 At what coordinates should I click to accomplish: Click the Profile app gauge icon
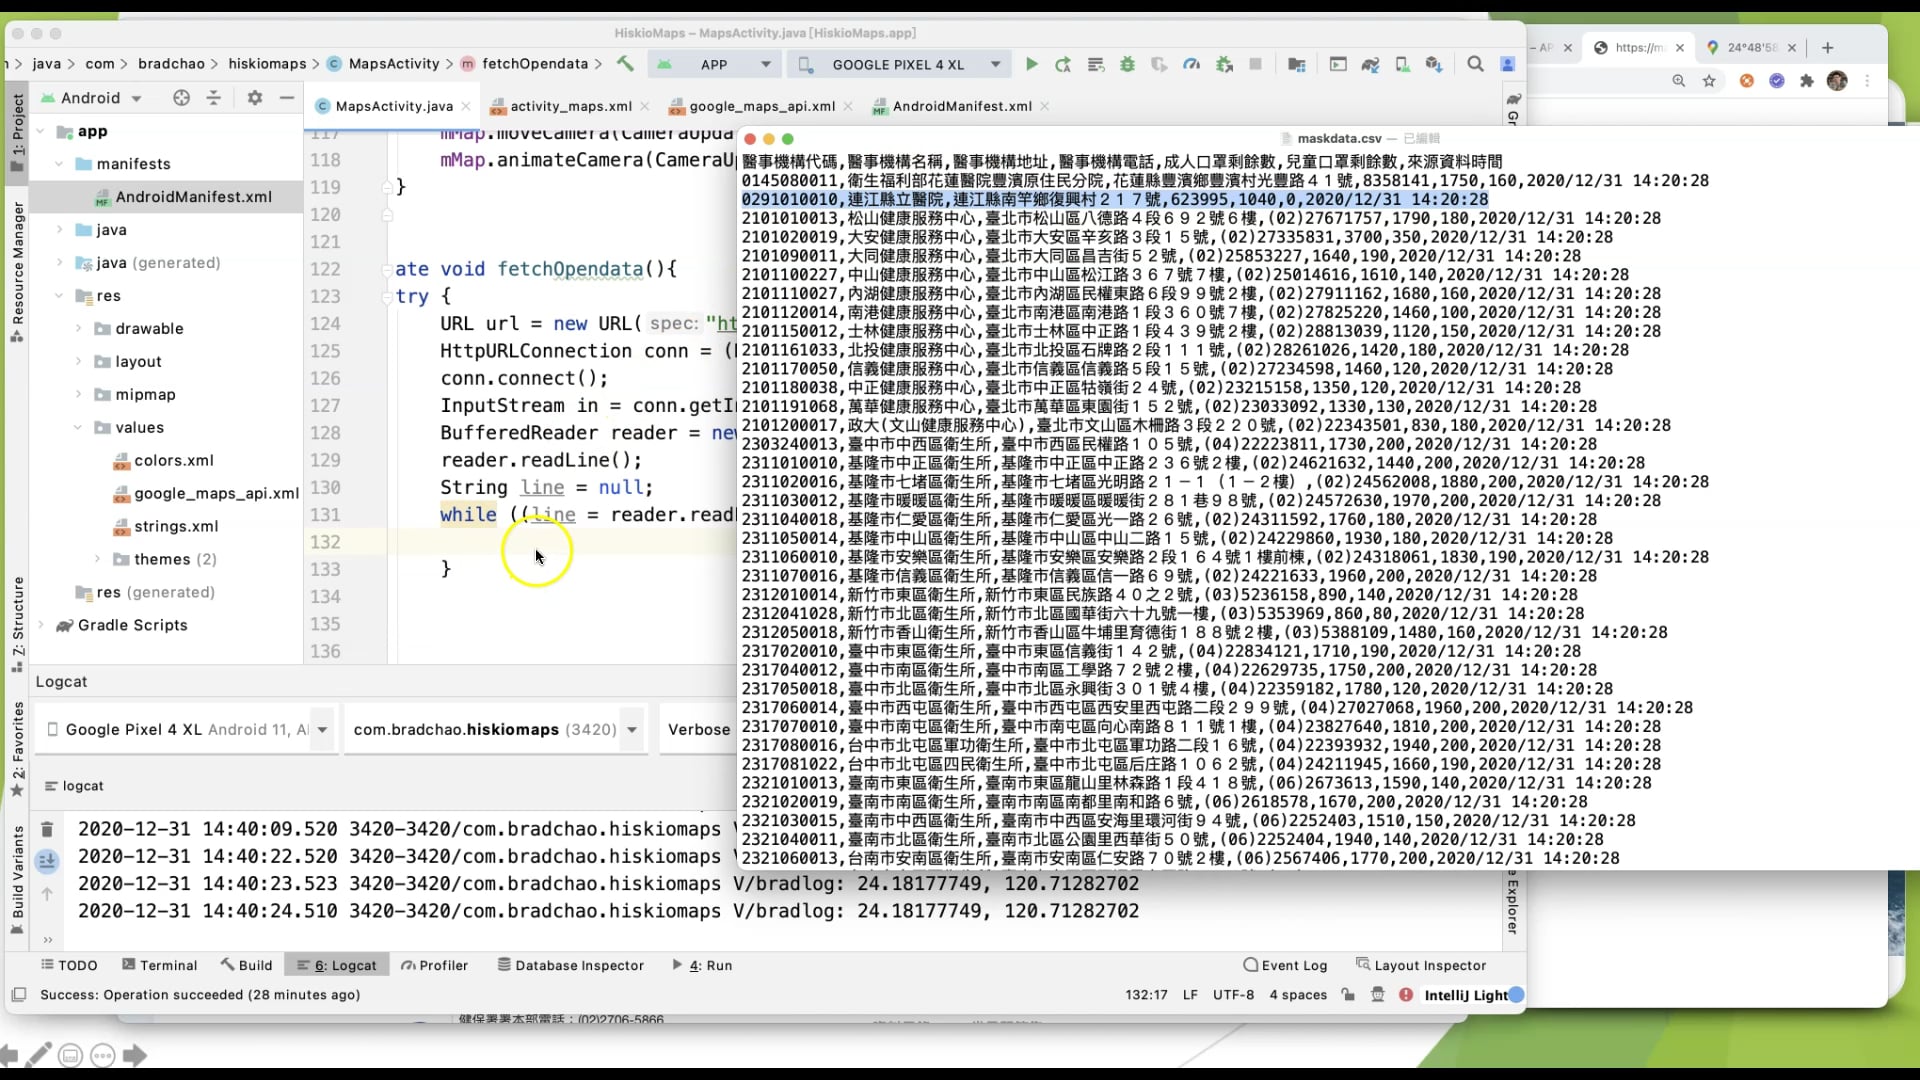1191,64
